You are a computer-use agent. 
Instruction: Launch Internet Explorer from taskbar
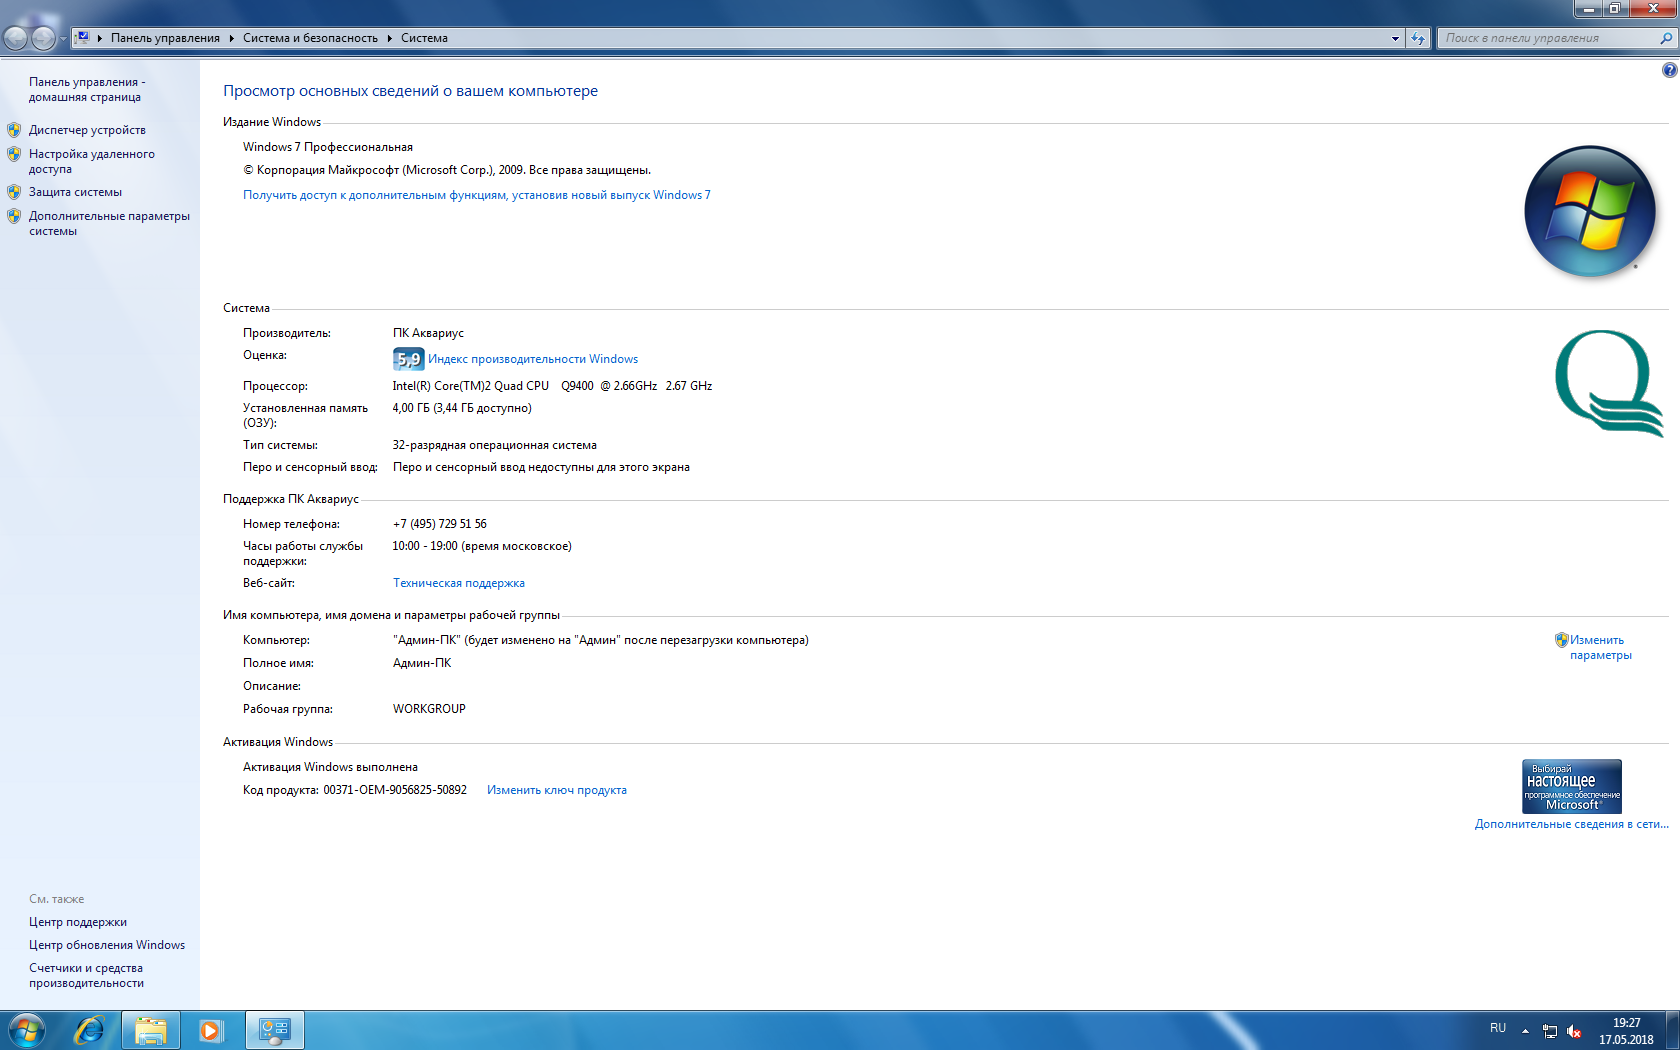pos(90,1030)
